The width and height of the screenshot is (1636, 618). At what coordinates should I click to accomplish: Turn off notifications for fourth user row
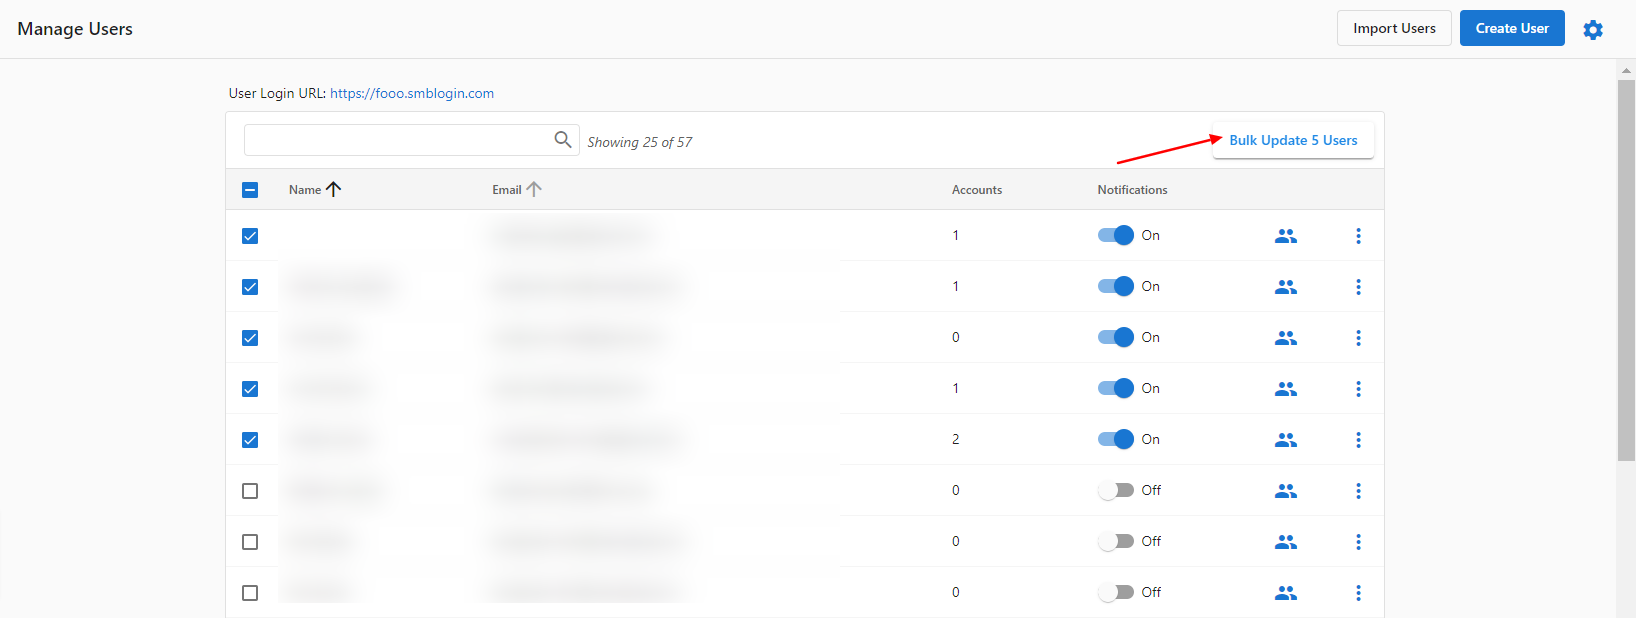(1116, 388)
